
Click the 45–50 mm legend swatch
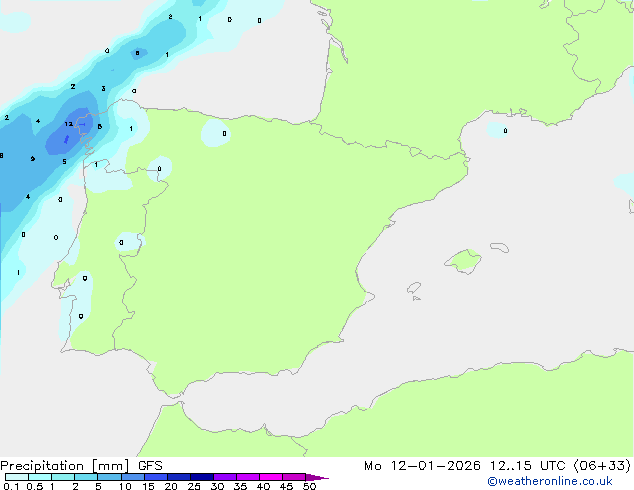[x=294, y=477]
